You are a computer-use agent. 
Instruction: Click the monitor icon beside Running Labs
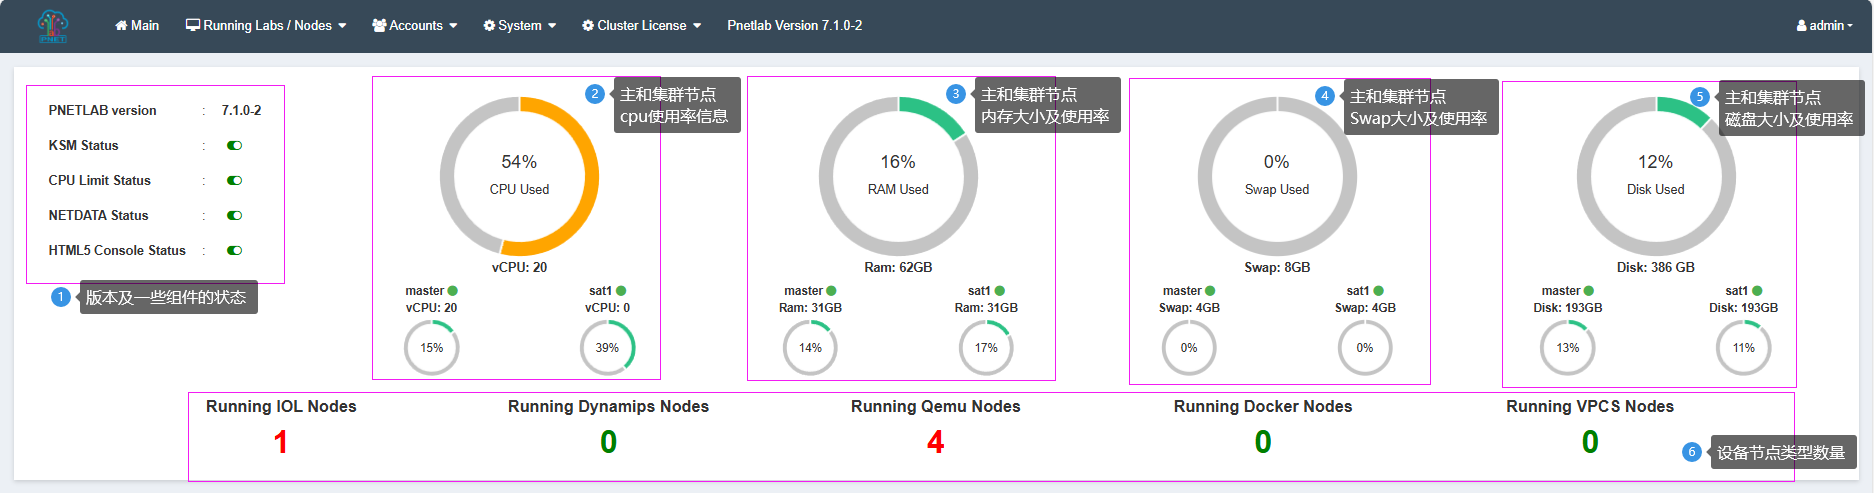point(193,25)
